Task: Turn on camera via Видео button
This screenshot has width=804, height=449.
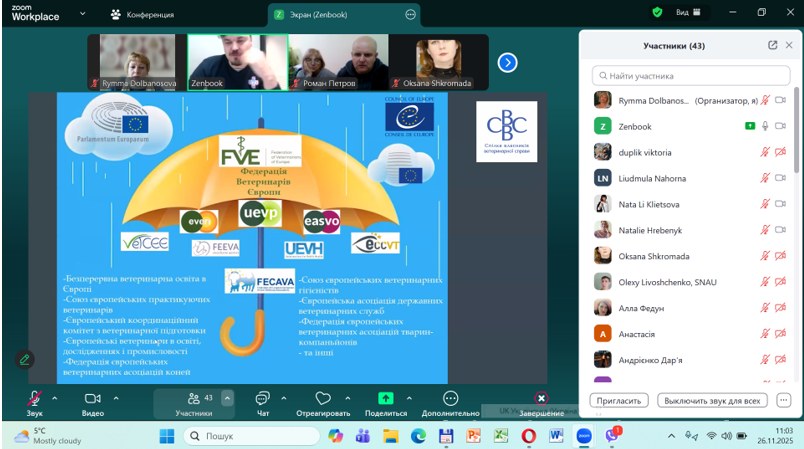Action: tap(93, 398)
